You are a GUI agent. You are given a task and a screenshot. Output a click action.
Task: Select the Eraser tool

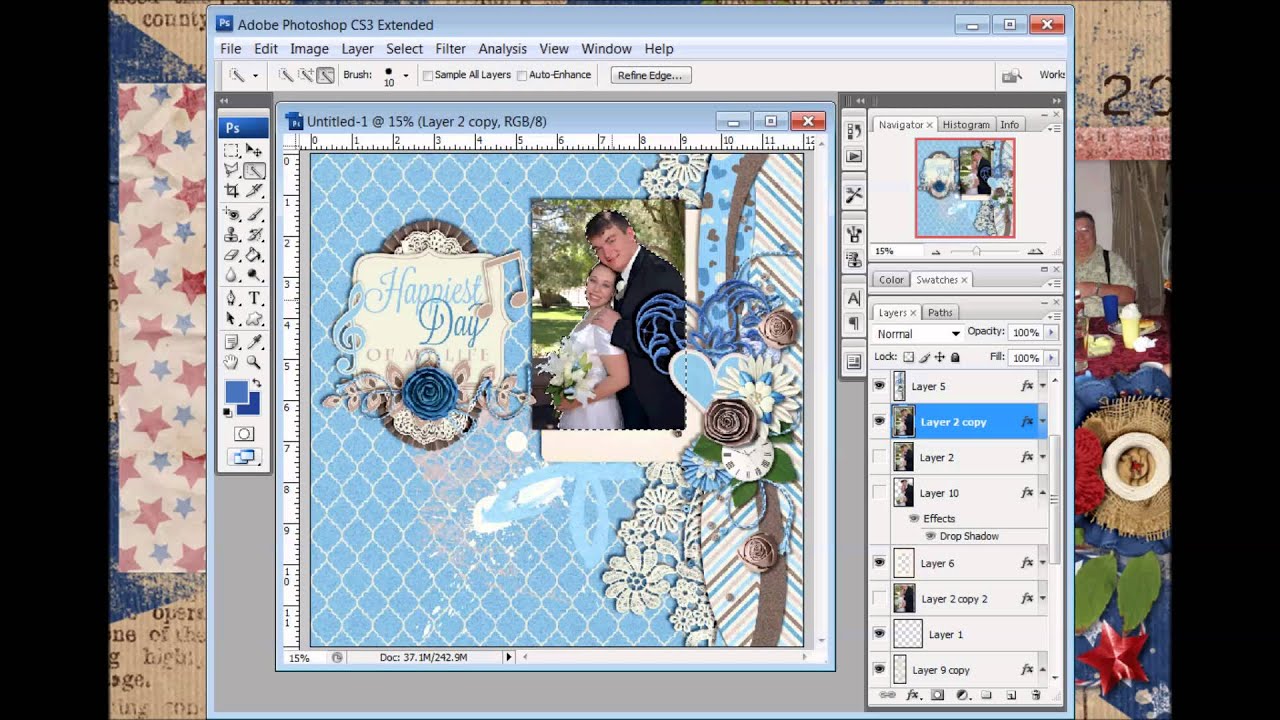pos(232,255)
